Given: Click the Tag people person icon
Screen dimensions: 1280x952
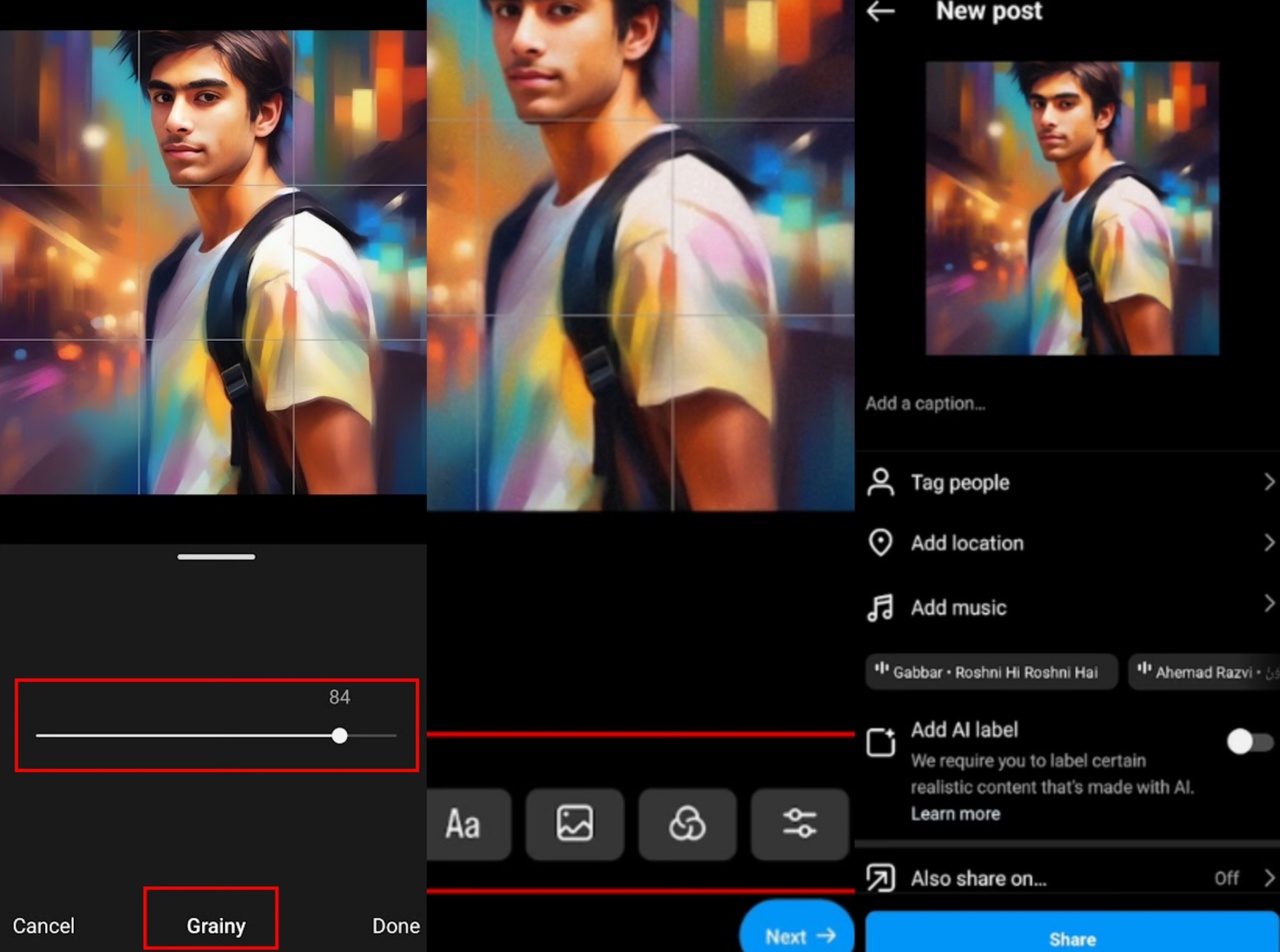Looking at the screenshot, I should click(x=880, y=482).
